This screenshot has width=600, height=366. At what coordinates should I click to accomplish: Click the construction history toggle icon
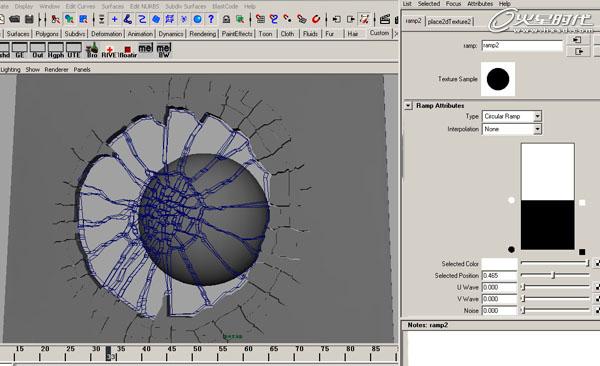pos(364,19)
